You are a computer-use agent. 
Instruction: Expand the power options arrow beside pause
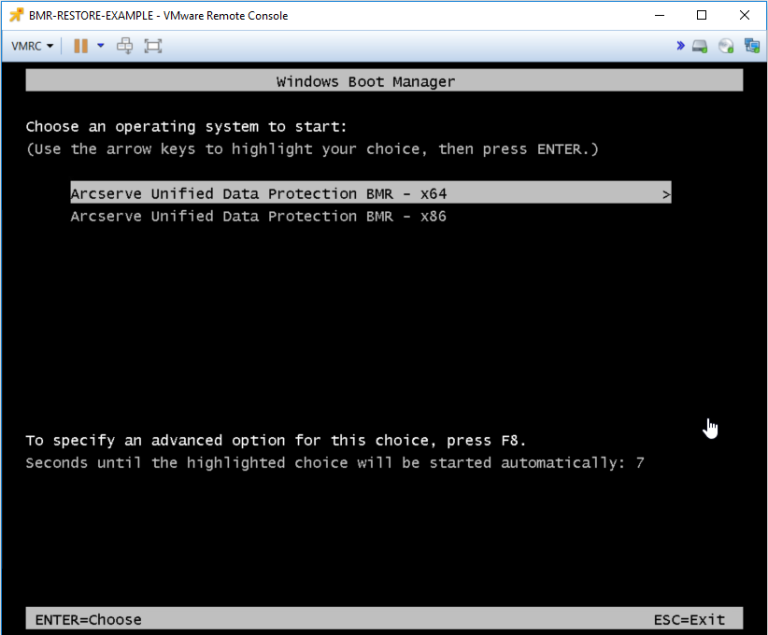click(100, 46)
